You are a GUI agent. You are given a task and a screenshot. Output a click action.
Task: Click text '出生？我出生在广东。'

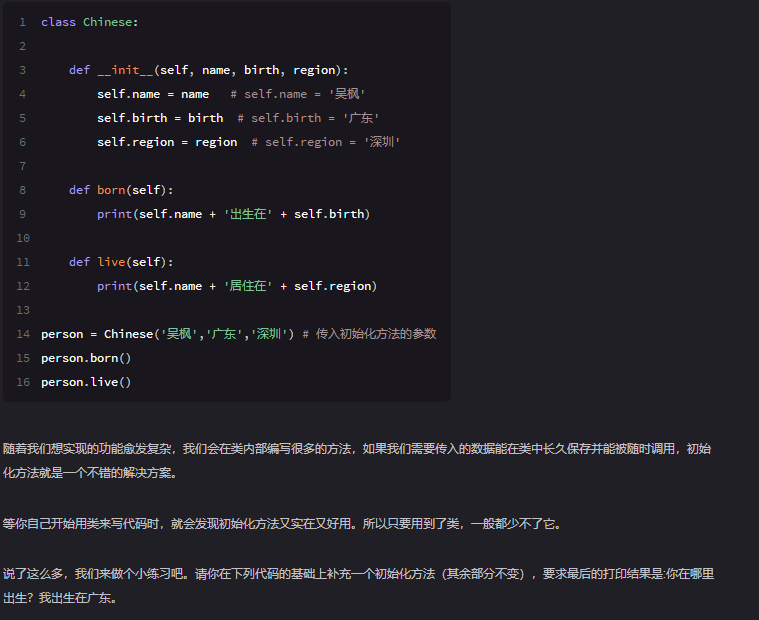[x=61, y=598]
